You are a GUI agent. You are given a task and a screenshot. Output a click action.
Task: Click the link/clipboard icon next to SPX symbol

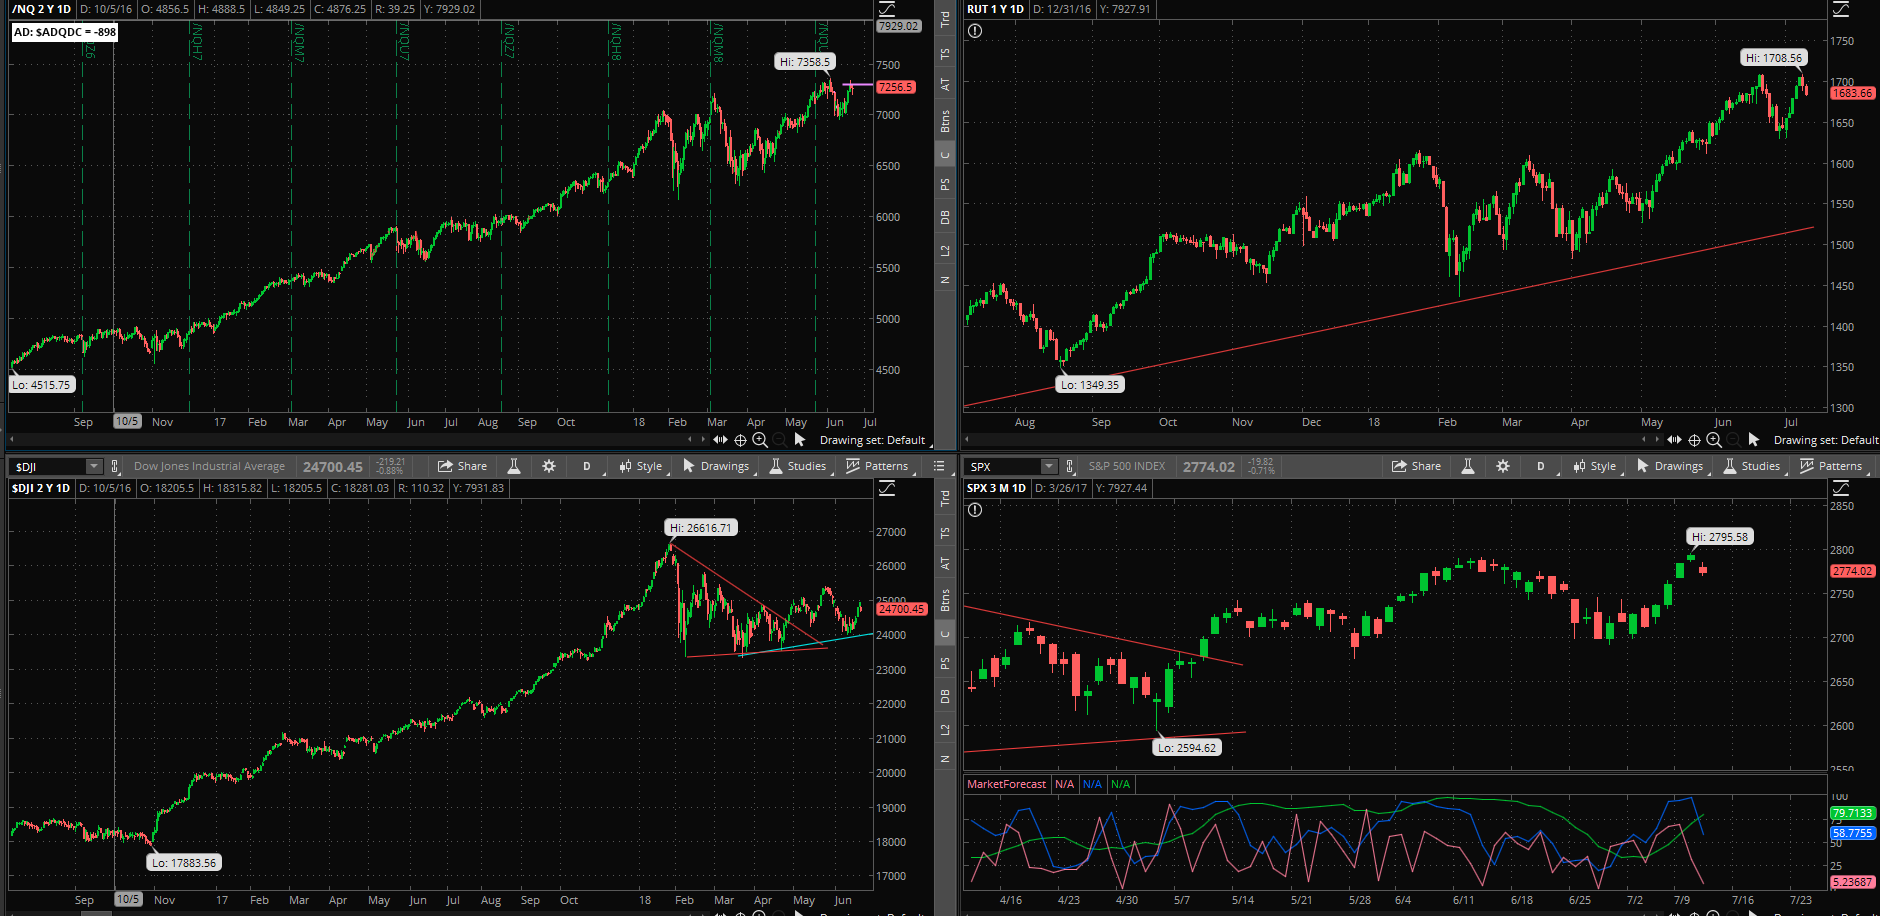[x=1070, y=466]
